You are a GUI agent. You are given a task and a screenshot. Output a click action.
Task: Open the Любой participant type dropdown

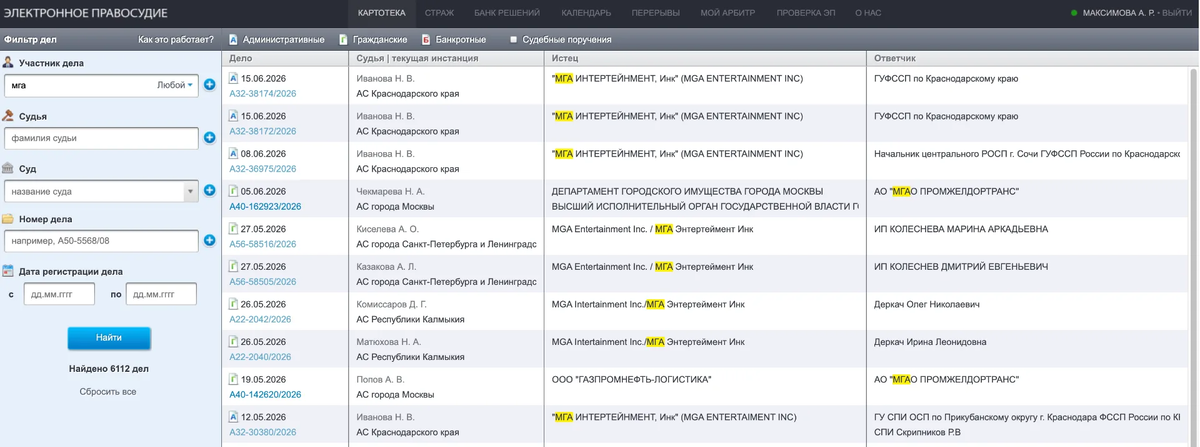point(176,85)
